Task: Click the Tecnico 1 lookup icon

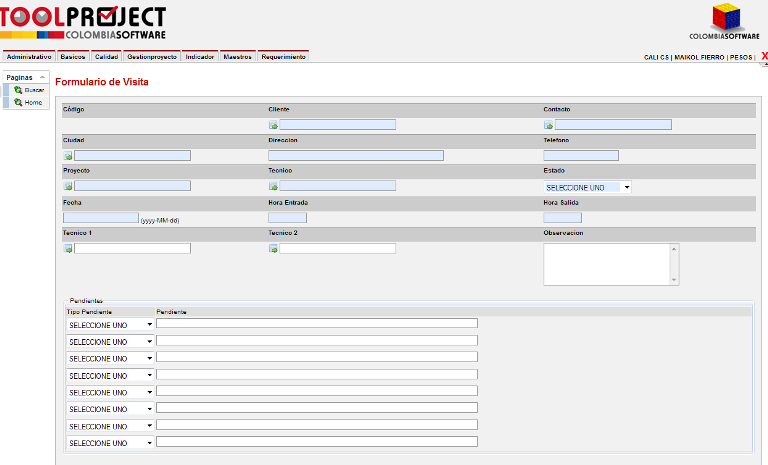Action: click(68, 248)
